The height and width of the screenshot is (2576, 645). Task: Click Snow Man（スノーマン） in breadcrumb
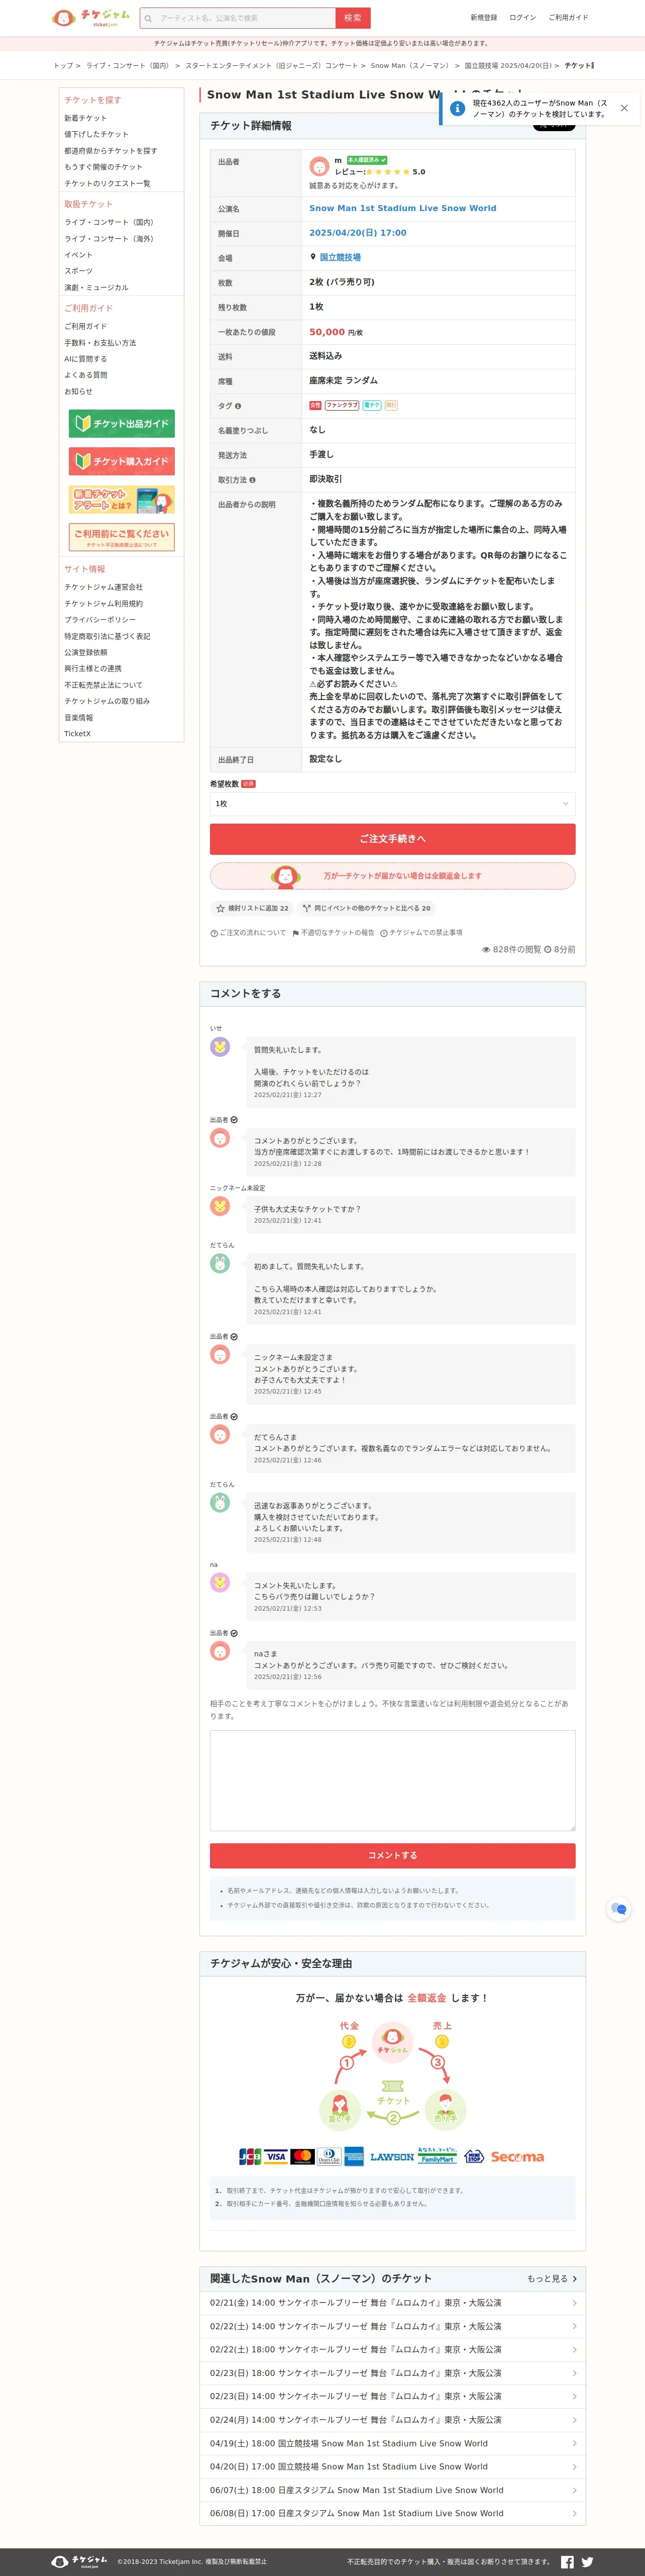[410, 66]
